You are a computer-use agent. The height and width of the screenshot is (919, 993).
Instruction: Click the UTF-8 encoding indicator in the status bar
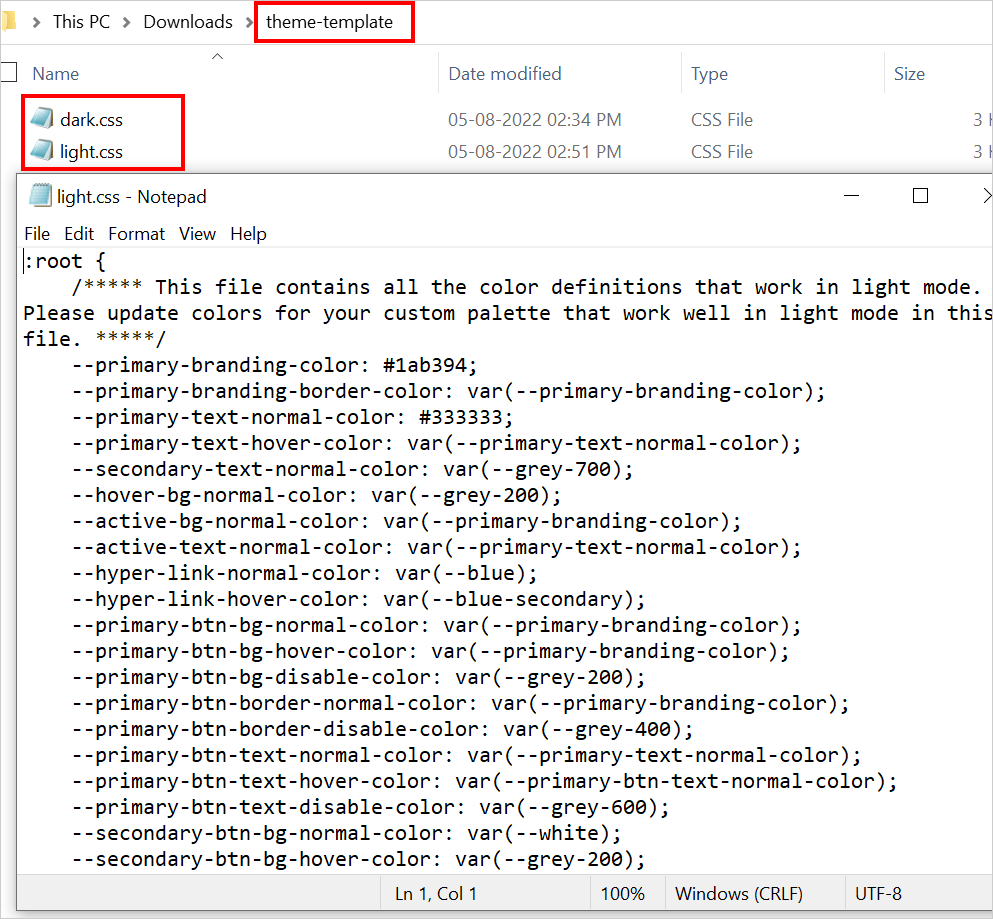pos(878,893)
